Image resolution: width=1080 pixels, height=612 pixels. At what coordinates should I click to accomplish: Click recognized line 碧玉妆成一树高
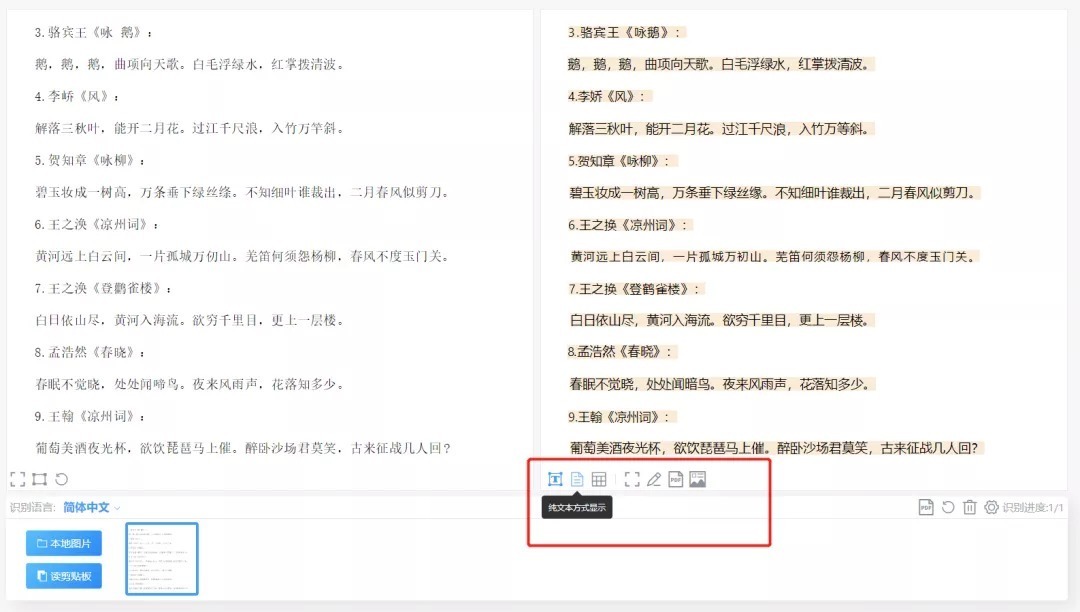coord(773,193)
